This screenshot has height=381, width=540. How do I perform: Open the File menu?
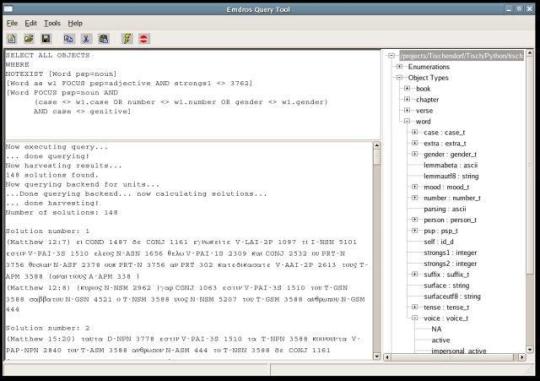click(12, 23)
